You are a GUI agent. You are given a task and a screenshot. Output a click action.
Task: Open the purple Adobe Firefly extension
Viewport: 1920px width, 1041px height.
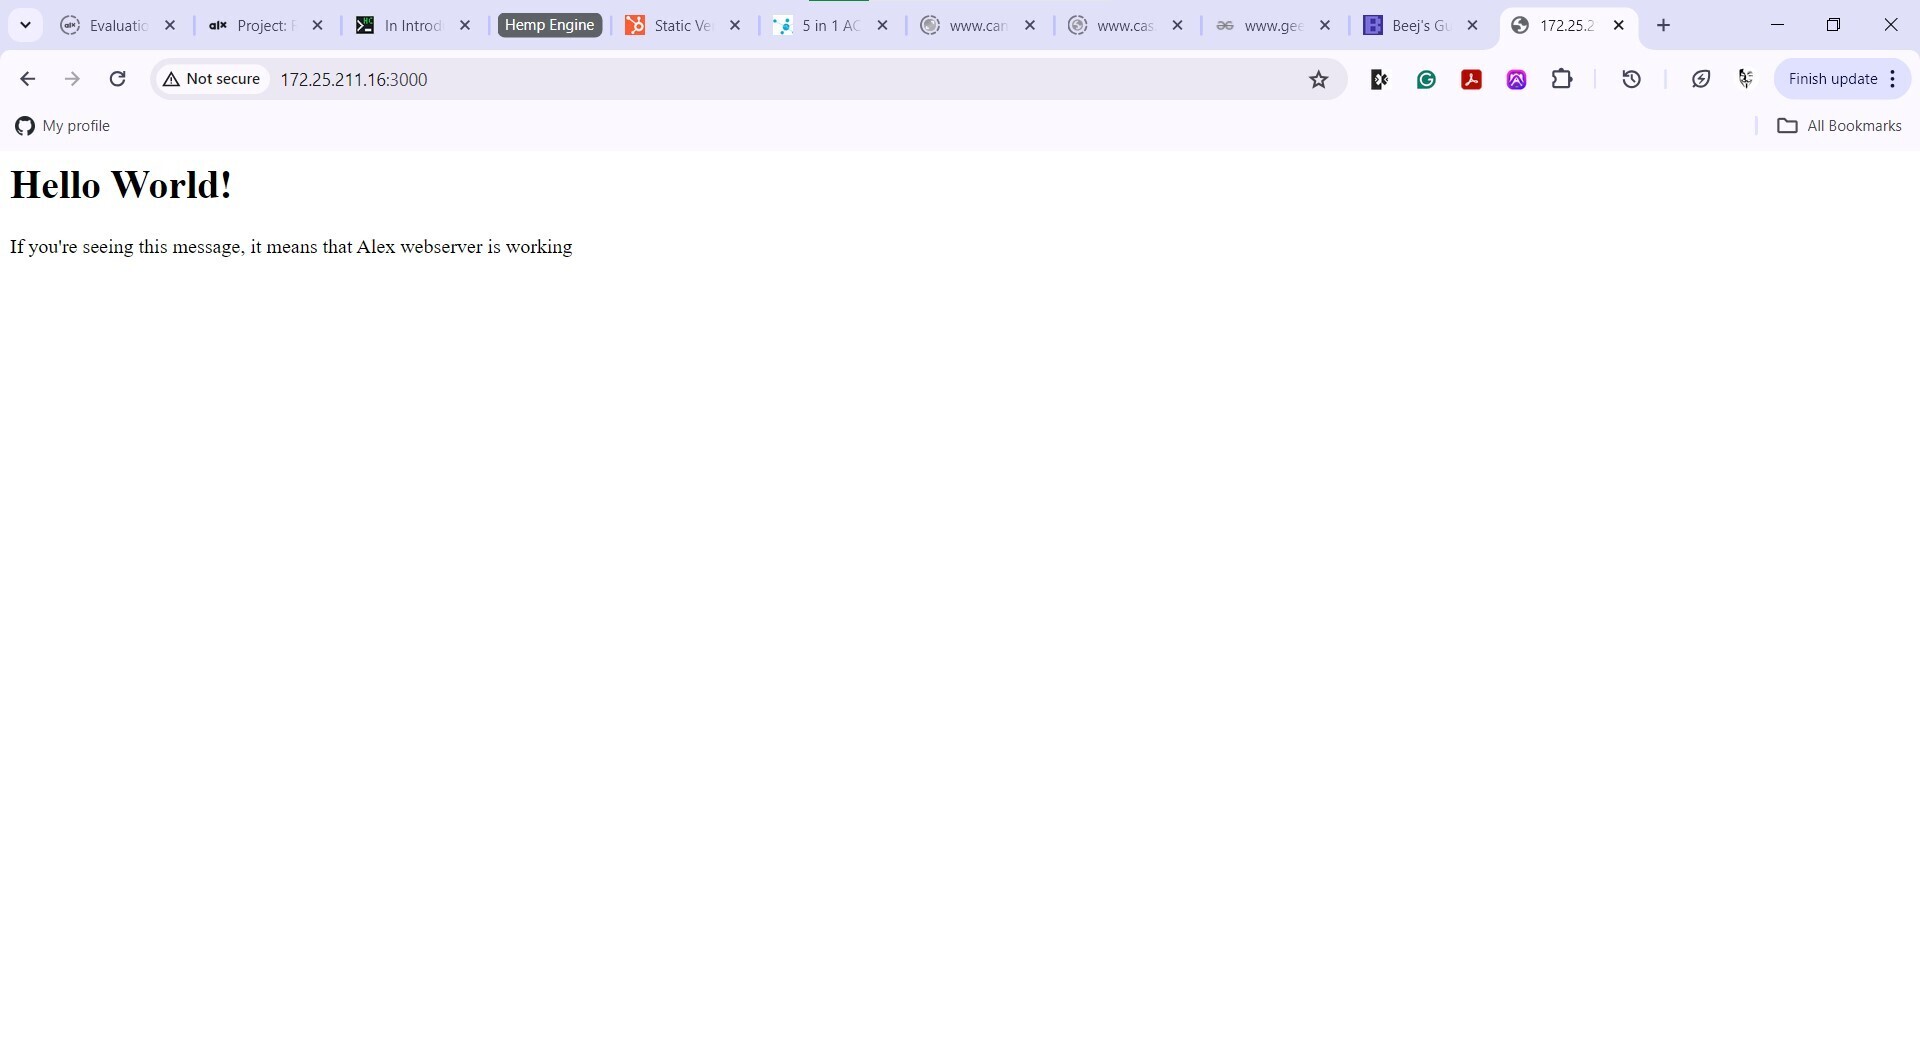tap(1516, 78)
